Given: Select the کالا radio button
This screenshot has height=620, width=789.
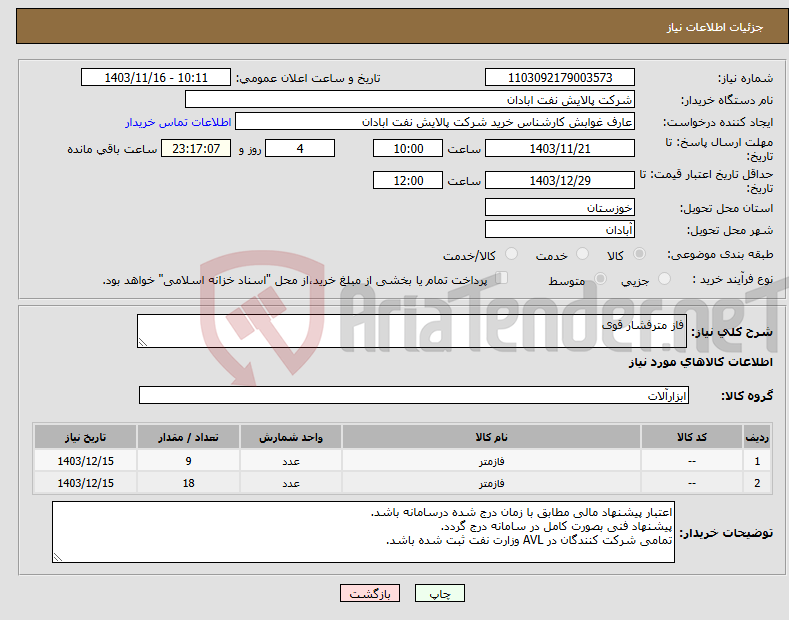Looking at the screenshot, I should 639,254.
